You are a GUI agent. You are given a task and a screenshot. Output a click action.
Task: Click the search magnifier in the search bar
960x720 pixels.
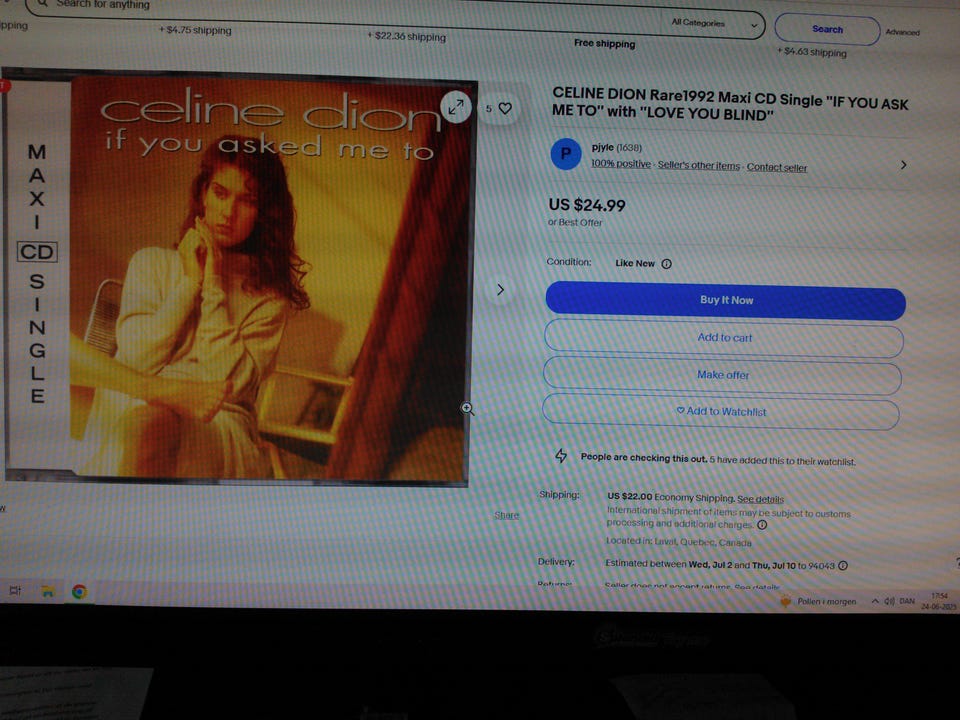43,4
